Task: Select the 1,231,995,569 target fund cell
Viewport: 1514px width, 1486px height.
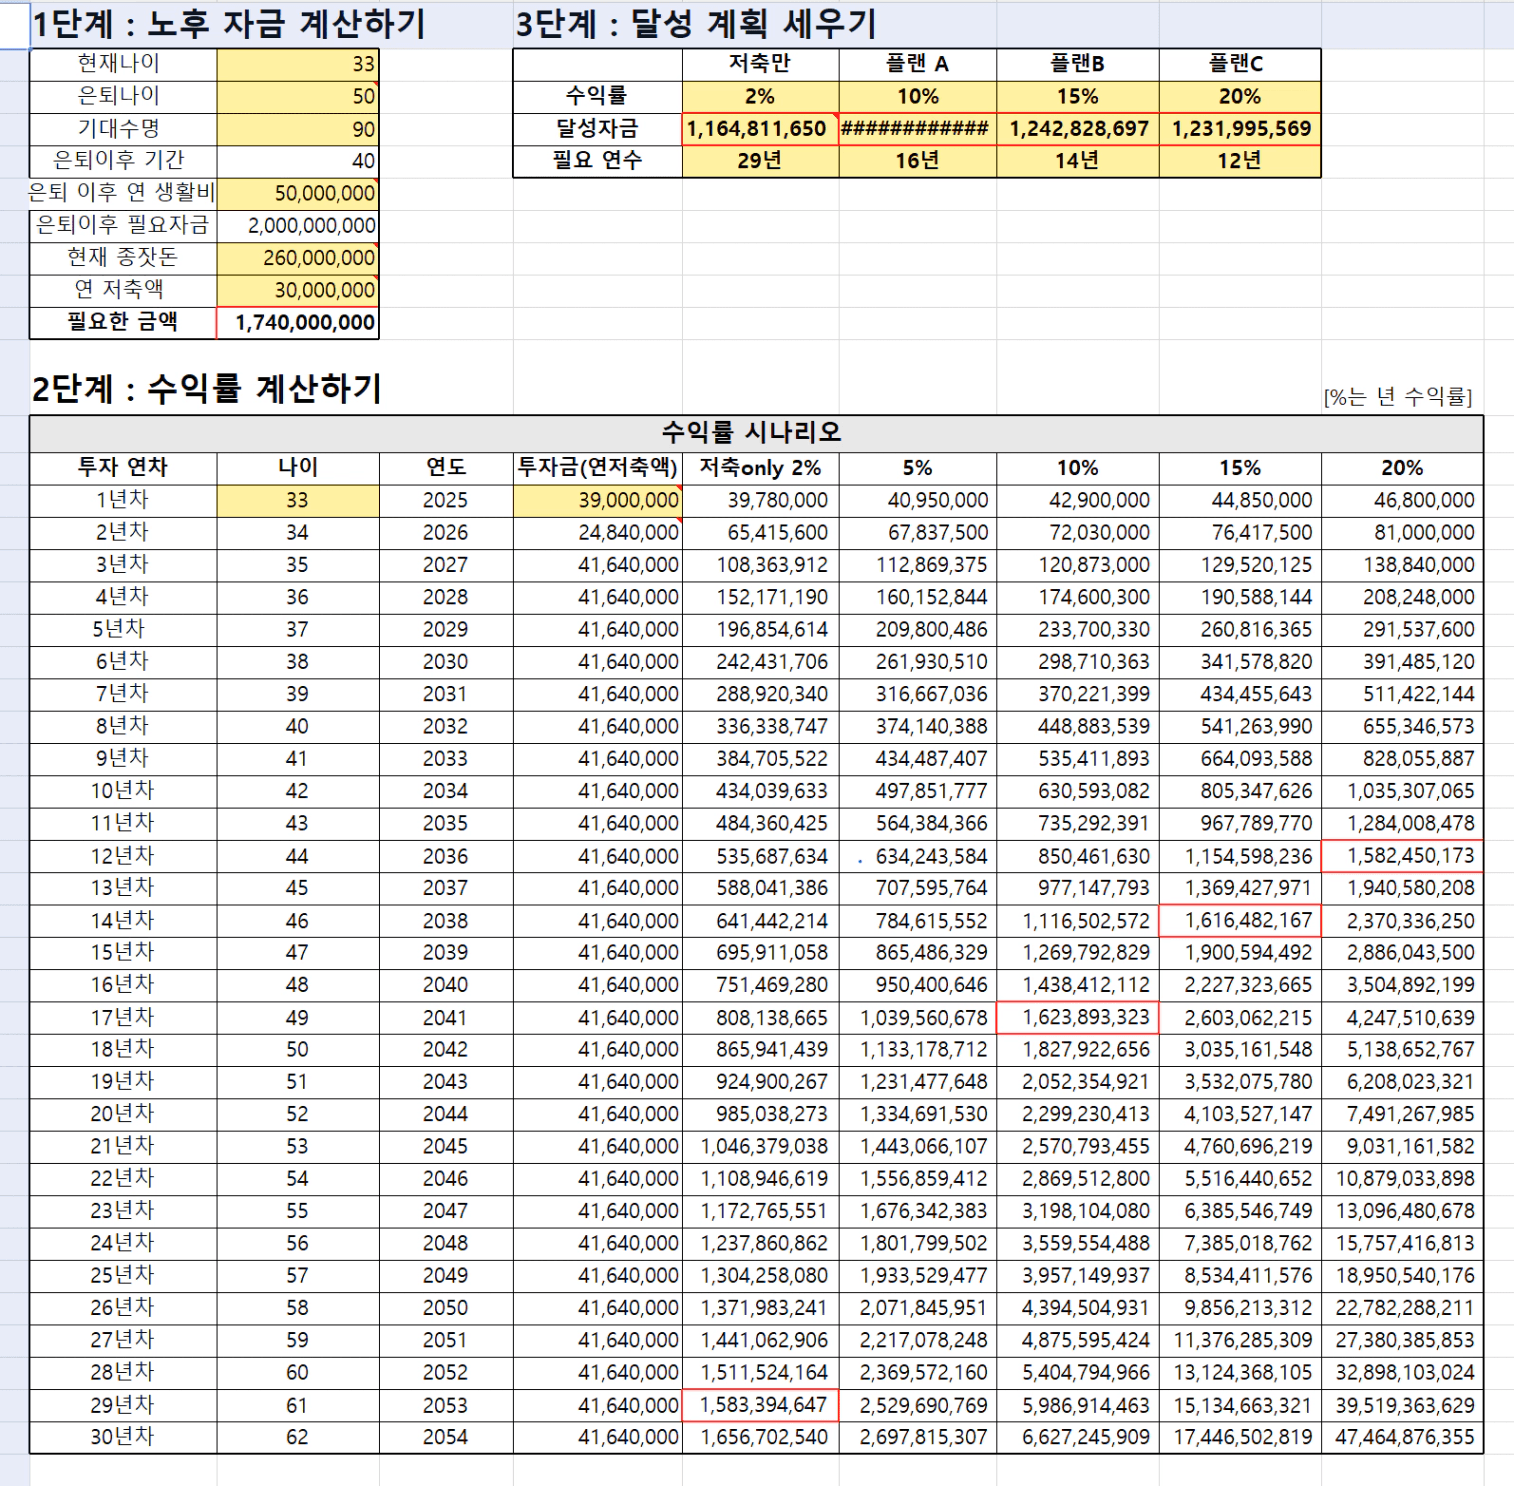Action: pyautogui.click(x=1239, y=129)
